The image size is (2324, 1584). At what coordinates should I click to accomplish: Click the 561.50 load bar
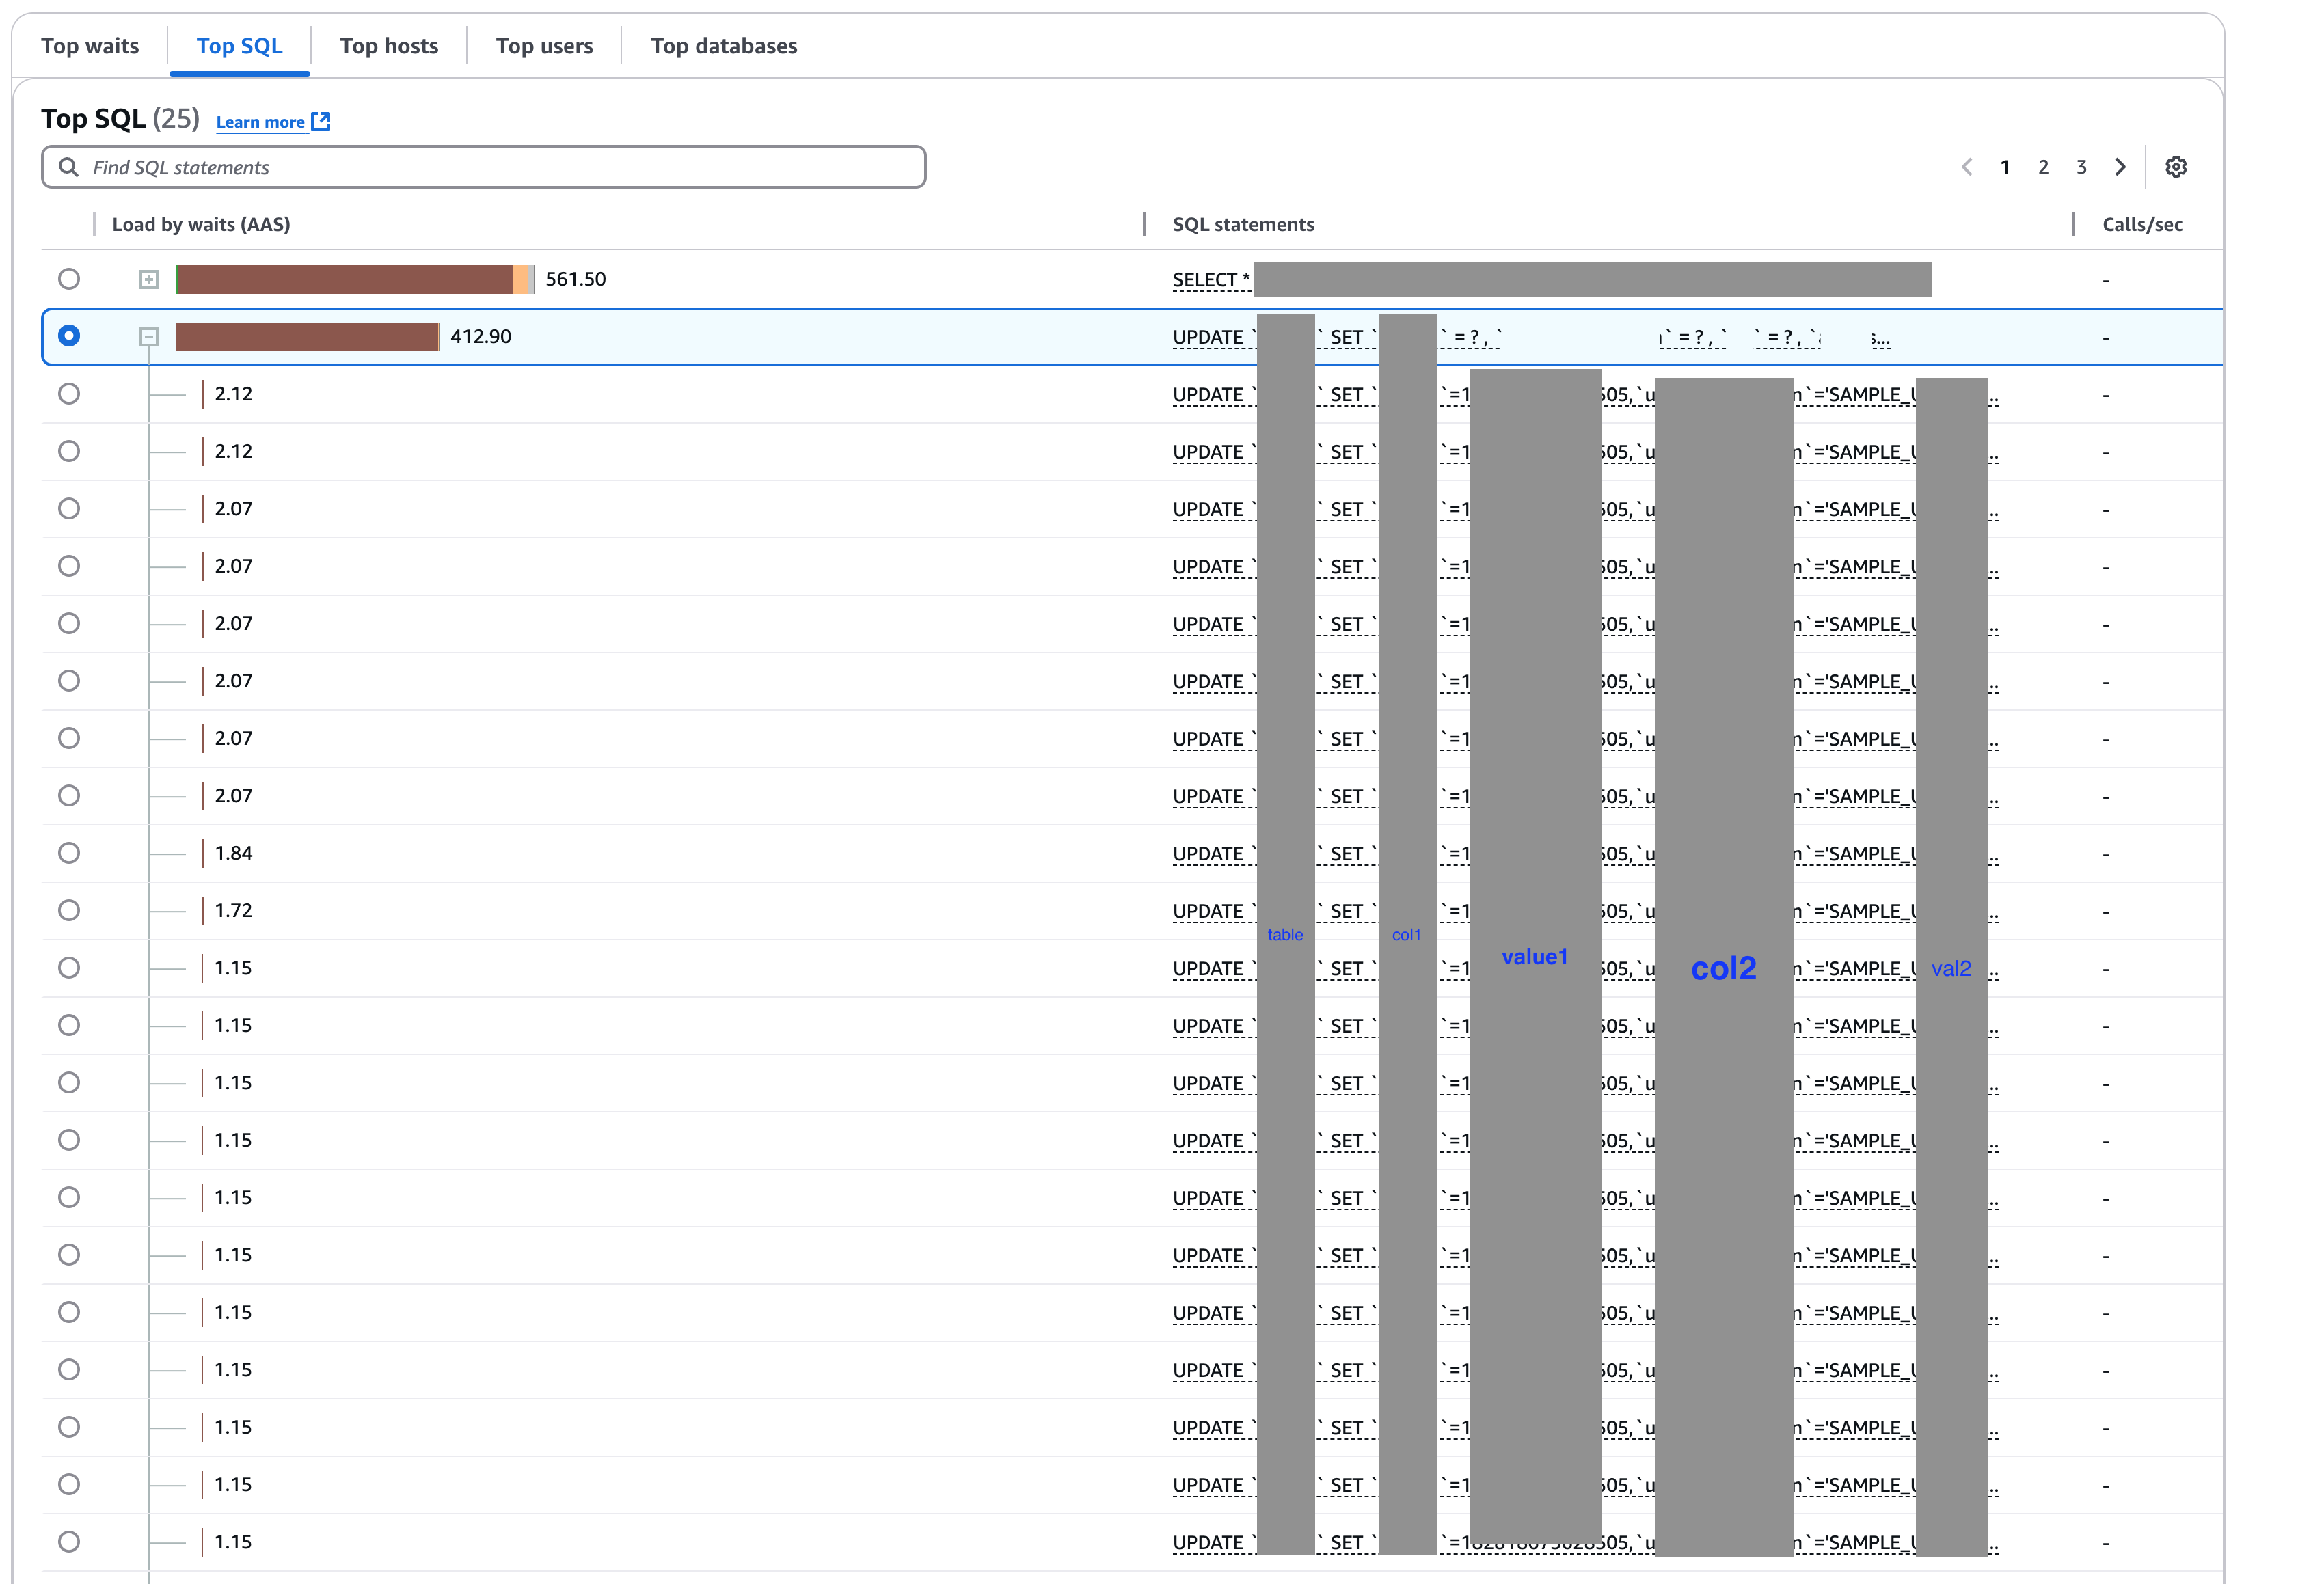355,279
